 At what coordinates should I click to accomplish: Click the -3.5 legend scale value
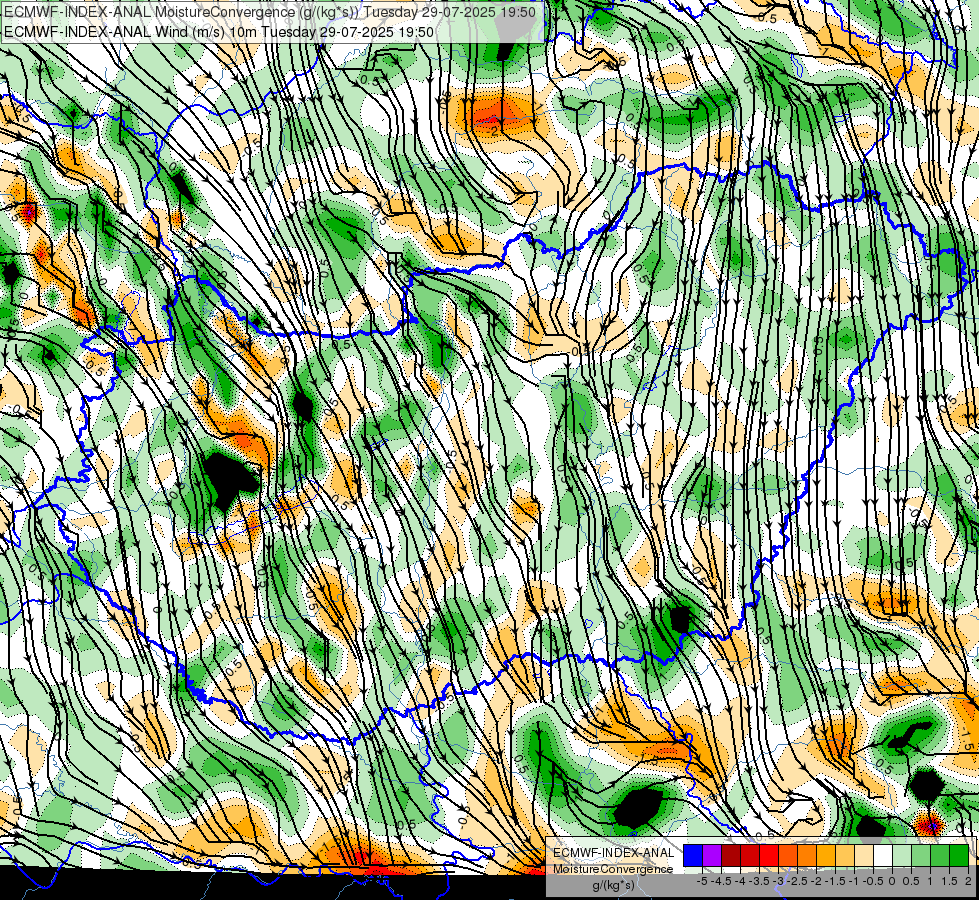(x=759, y=881)
